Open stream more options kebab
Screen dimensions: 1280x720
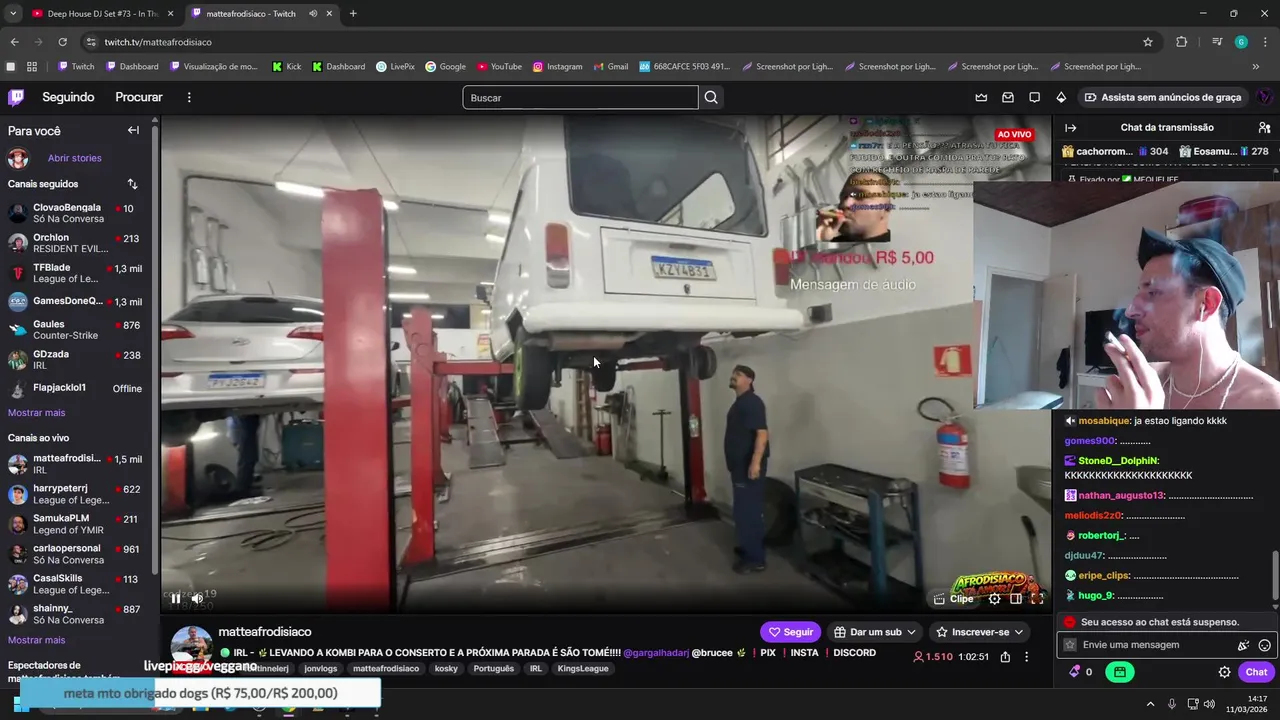click(x=1026, y=657)
